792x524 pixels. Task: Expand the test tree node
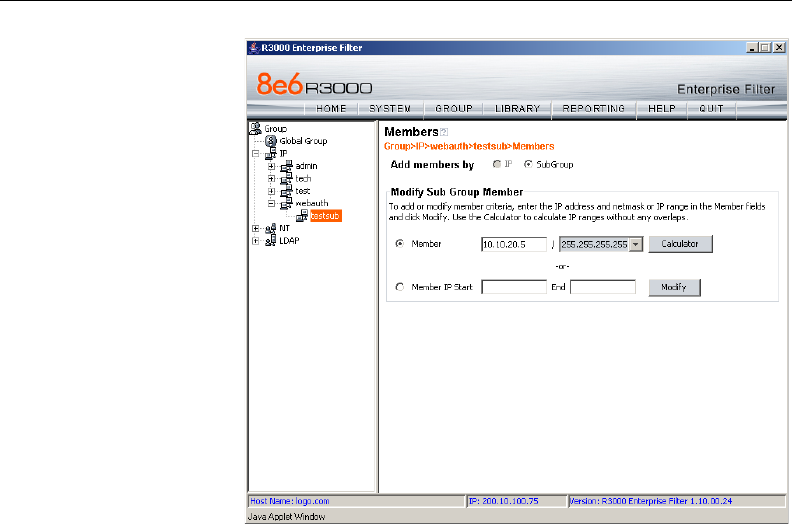272,191
